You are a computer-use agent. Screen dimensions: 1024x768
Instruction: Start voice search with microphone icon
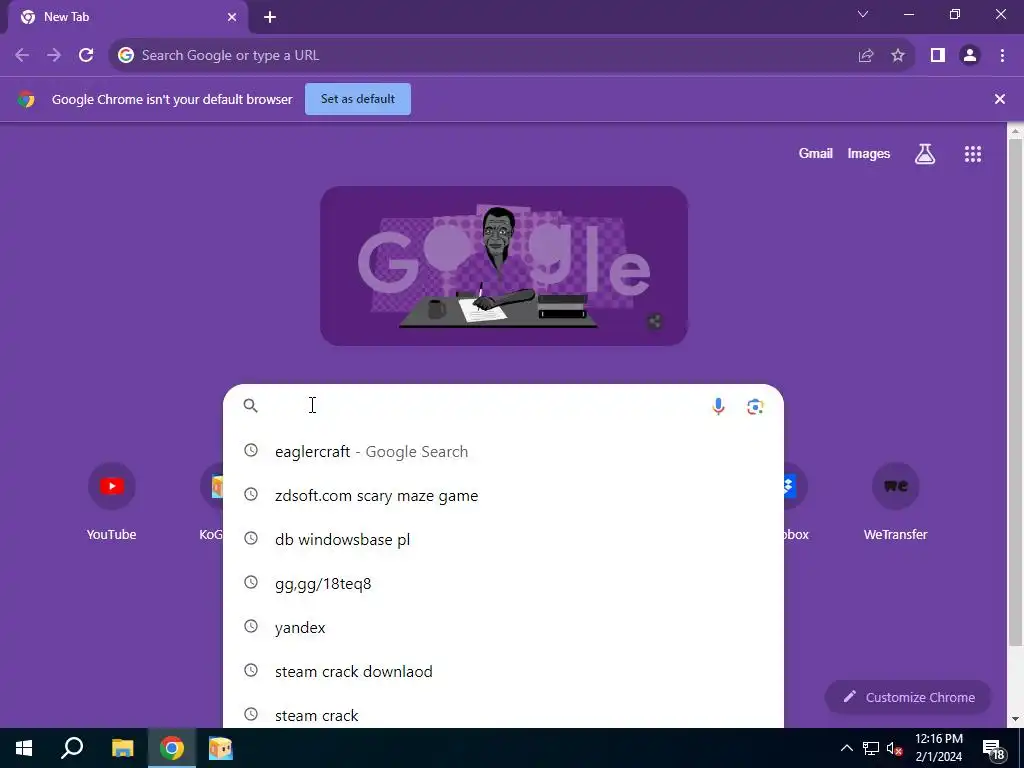(x=718, y=406)
